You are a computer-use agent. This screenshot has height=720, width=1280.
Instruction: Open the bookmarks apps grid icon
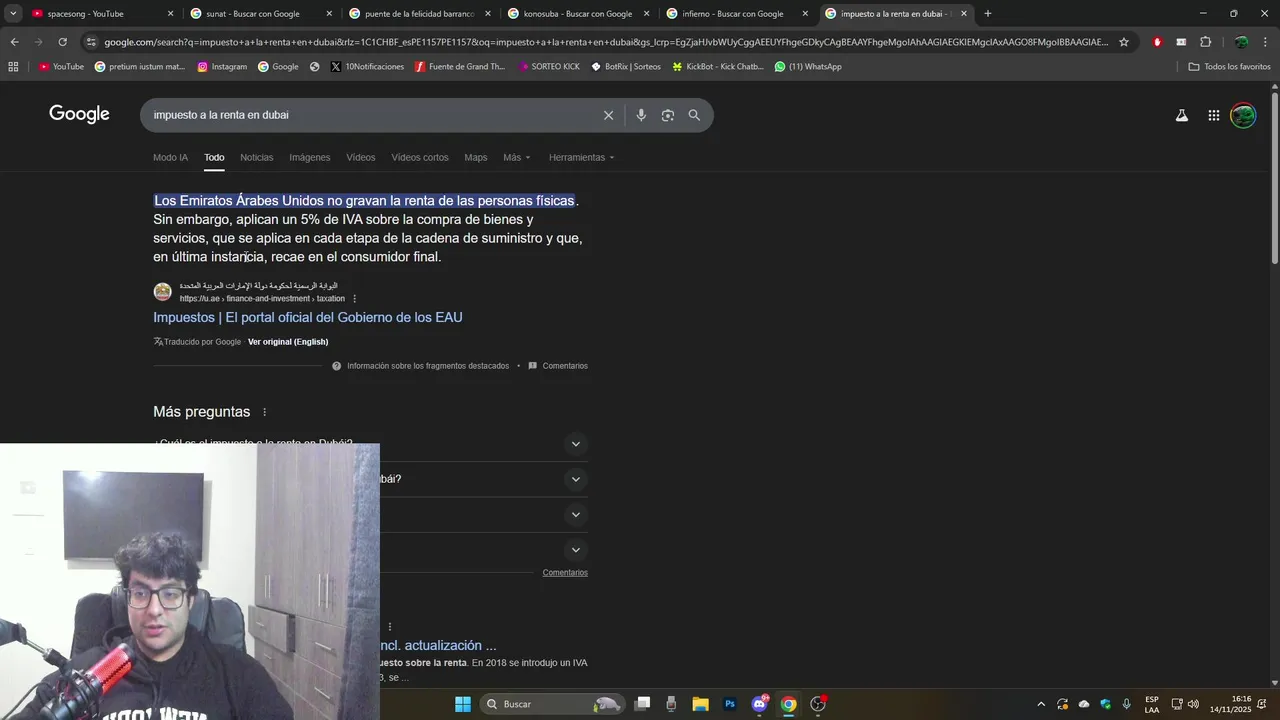(x=13, y=67)
